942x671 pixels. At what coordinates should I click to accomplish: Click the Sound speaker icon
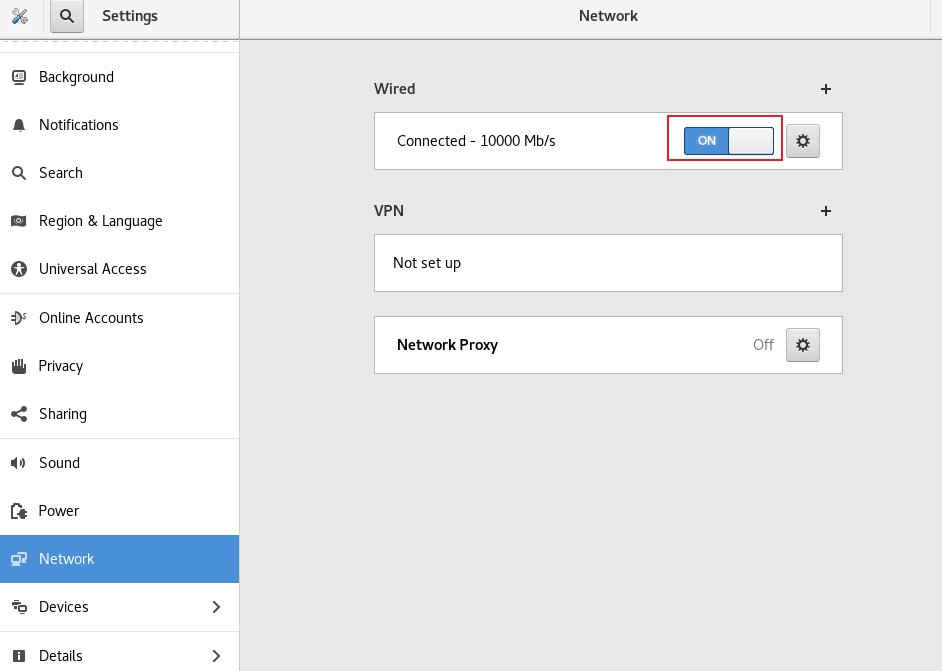[x=18, y=463]
